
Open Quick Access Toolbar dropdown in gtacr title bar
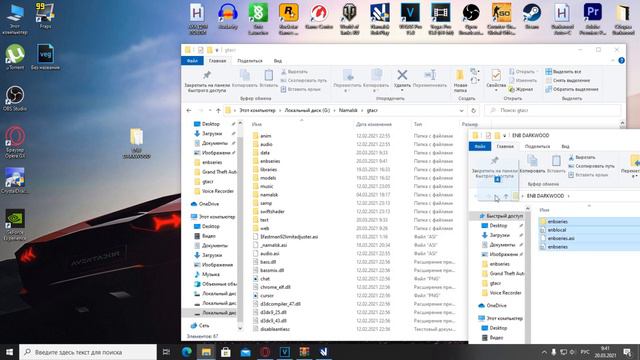coord(217,50)
